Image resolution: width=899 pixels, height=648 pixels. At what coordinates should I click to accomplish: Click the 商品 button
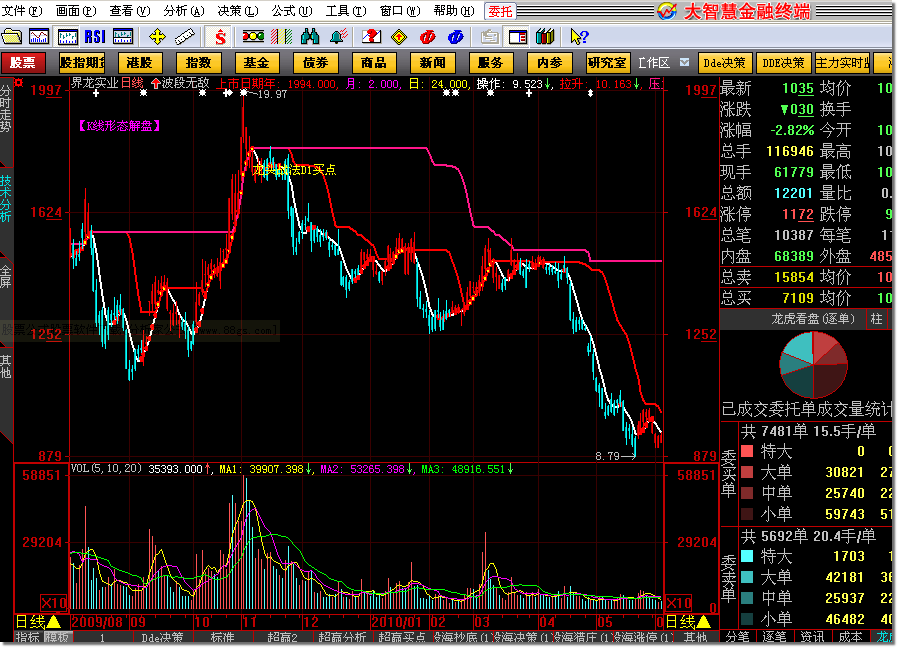373,63
